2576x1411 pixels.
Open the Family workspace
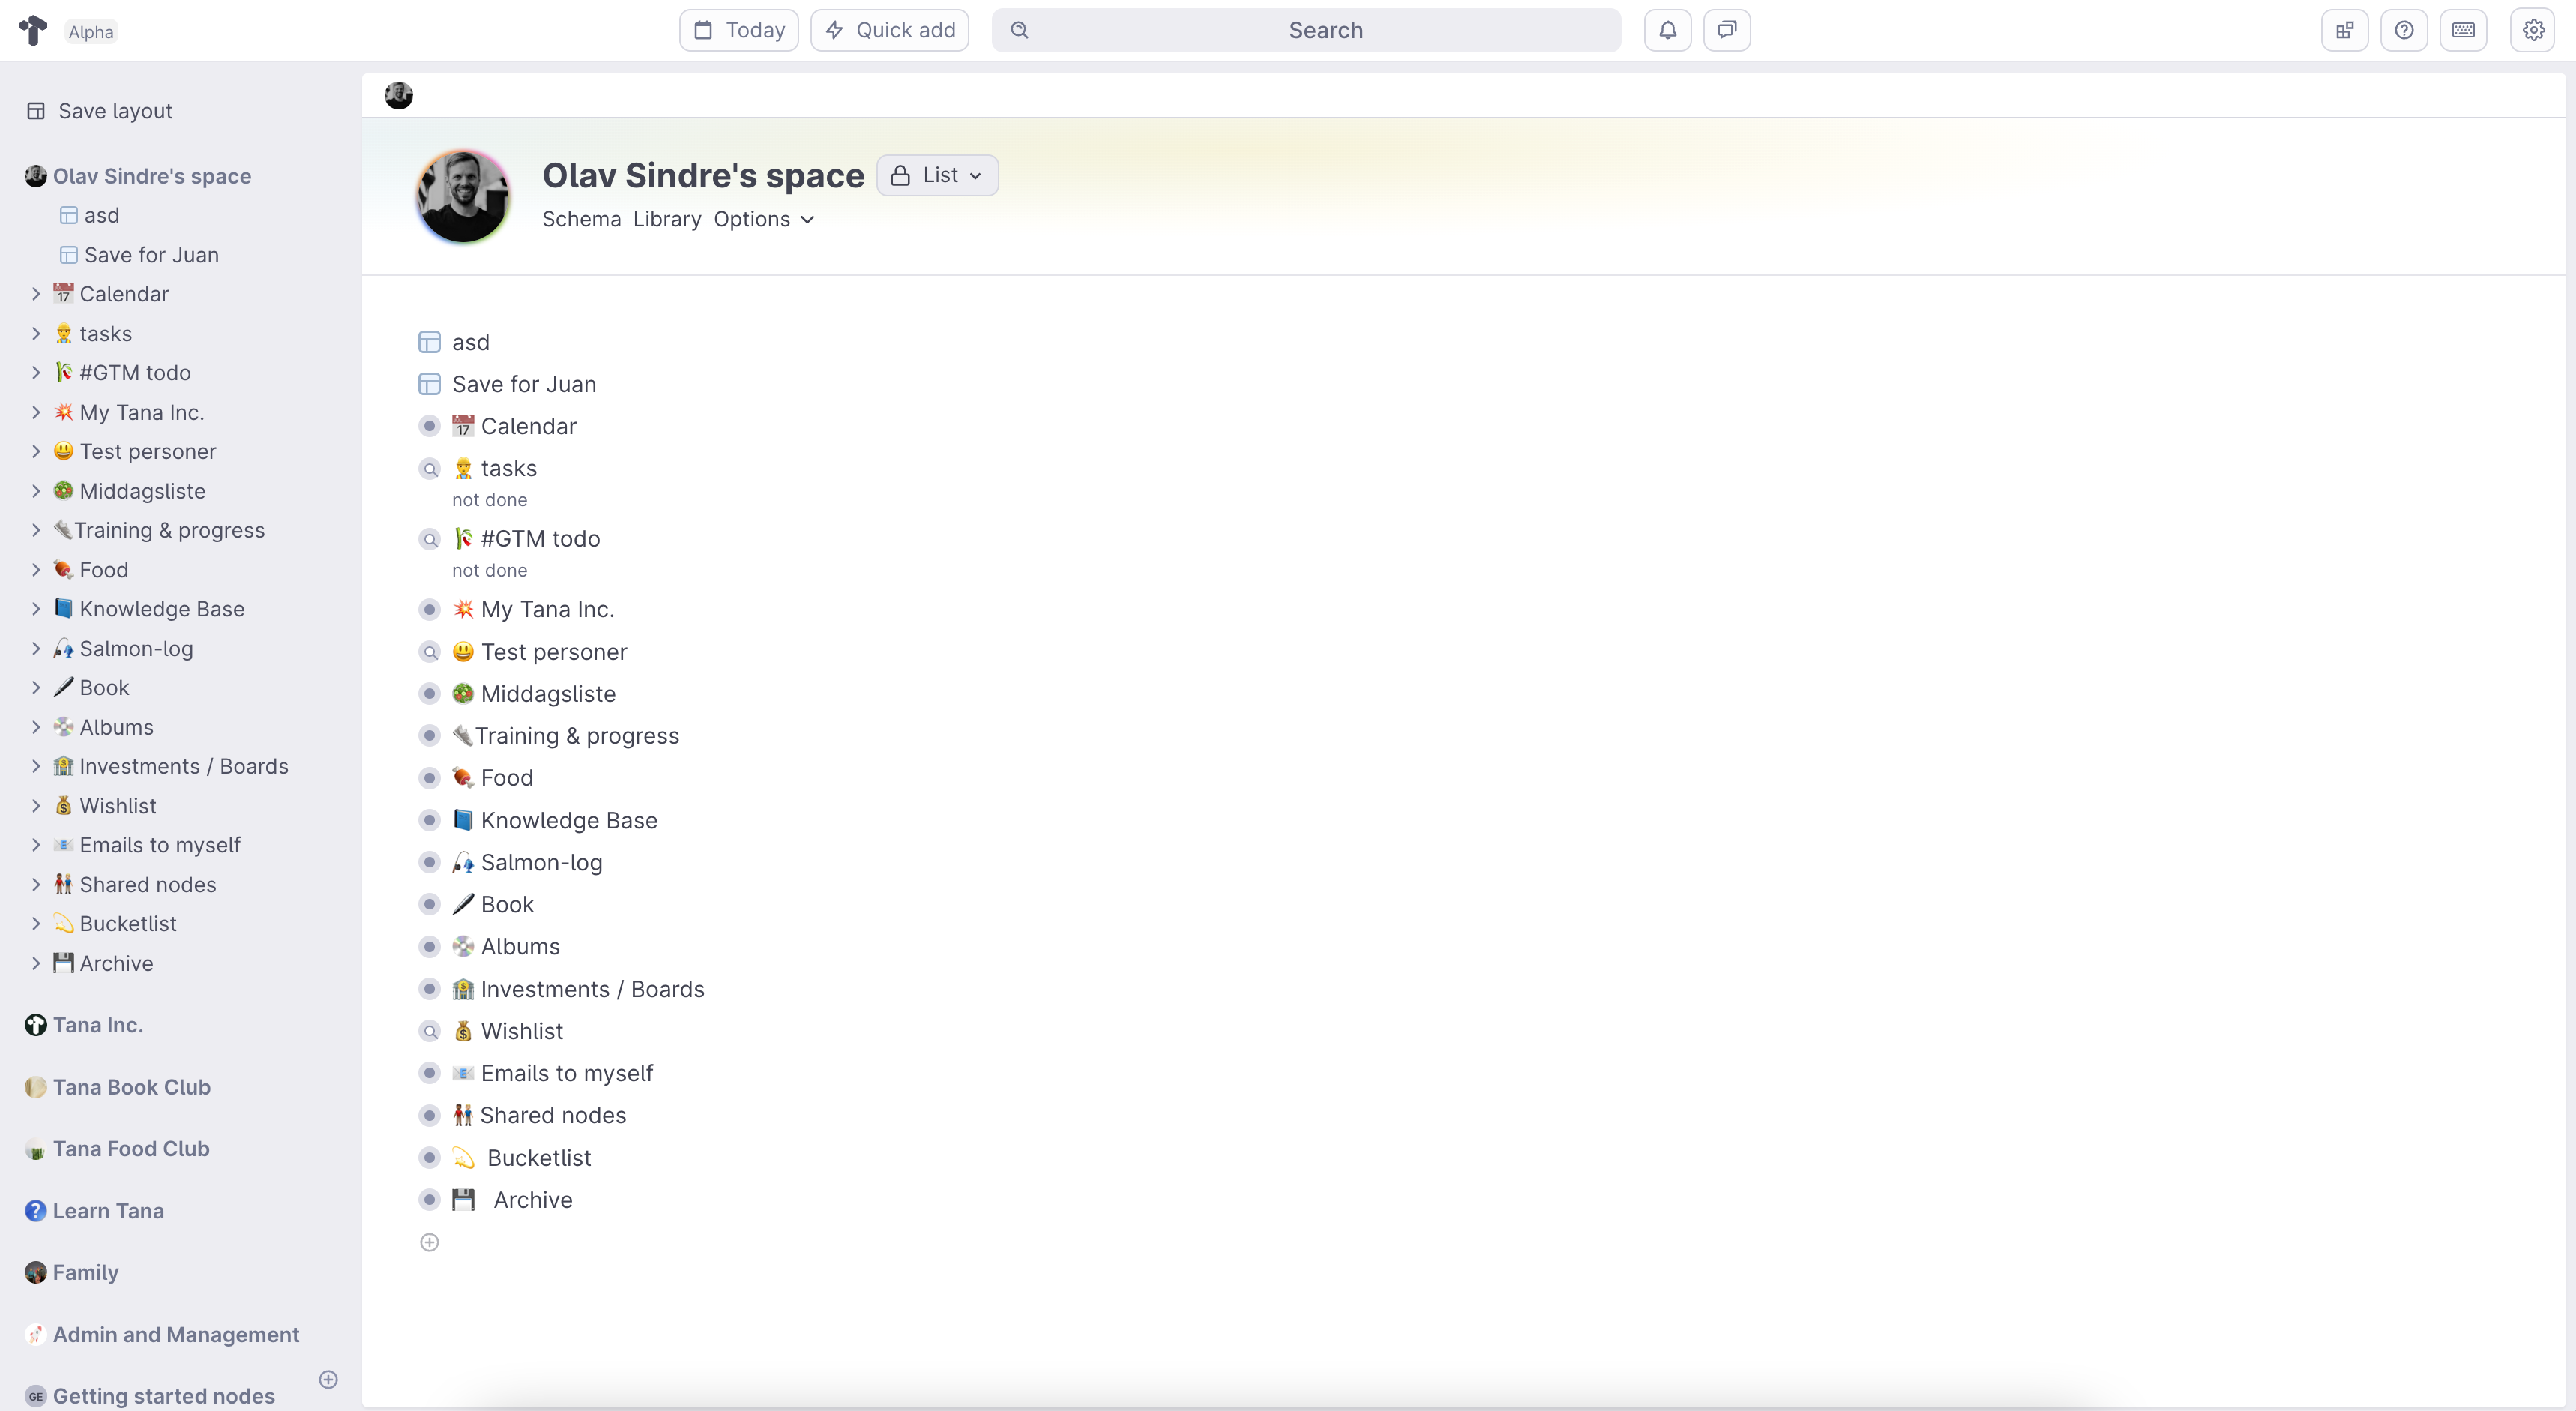86,1272
